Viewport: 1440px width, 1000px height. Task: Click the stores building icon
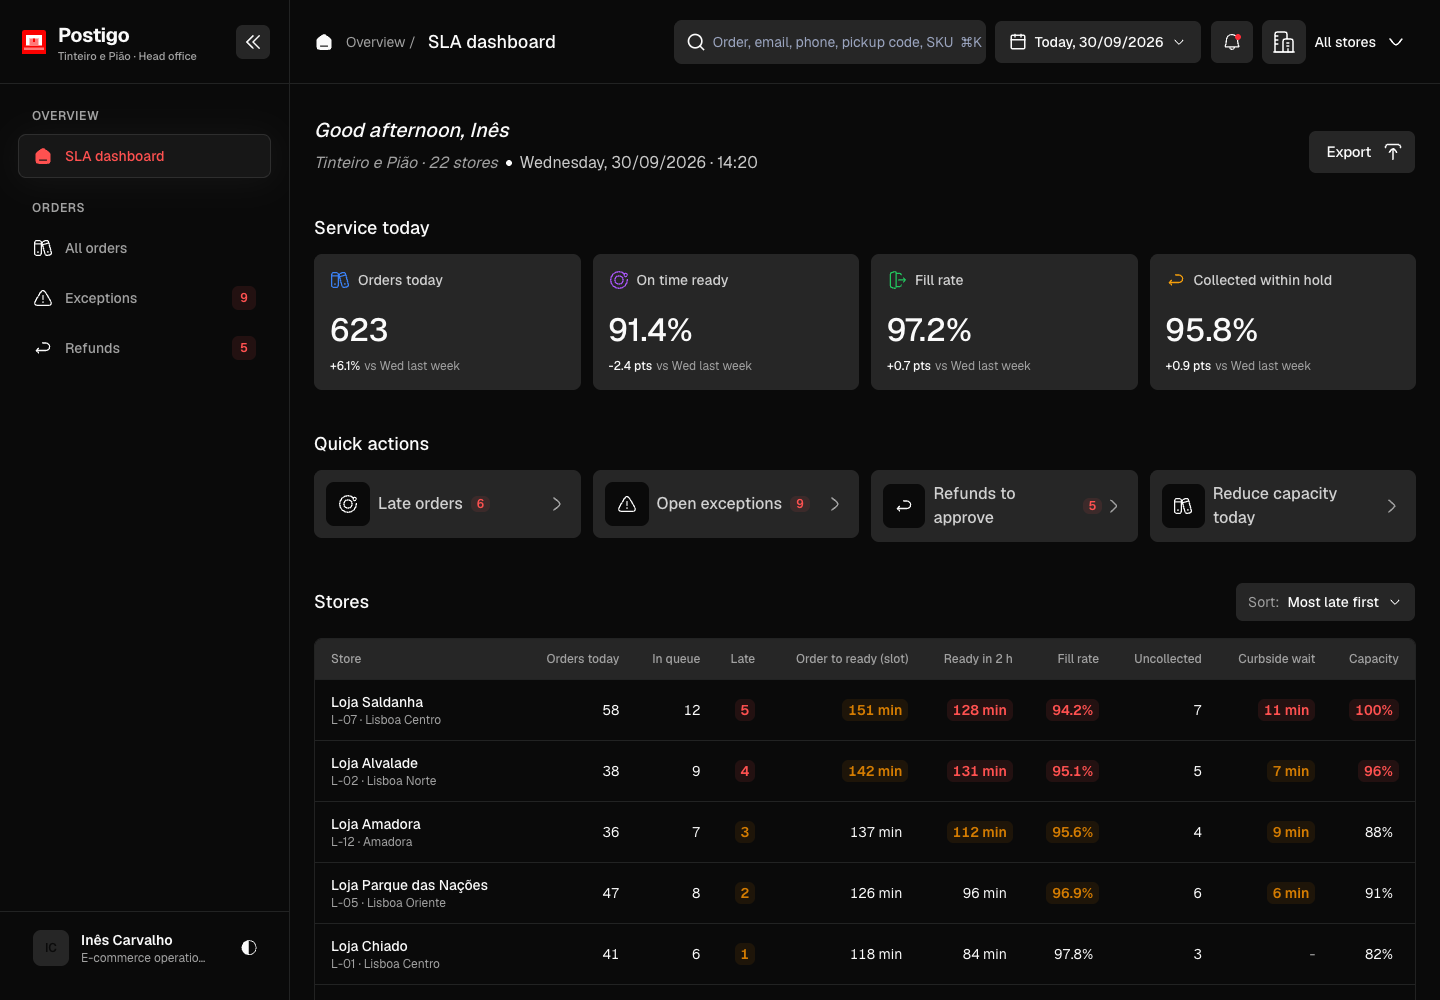pyautogui.click(x=1284, y=42)
